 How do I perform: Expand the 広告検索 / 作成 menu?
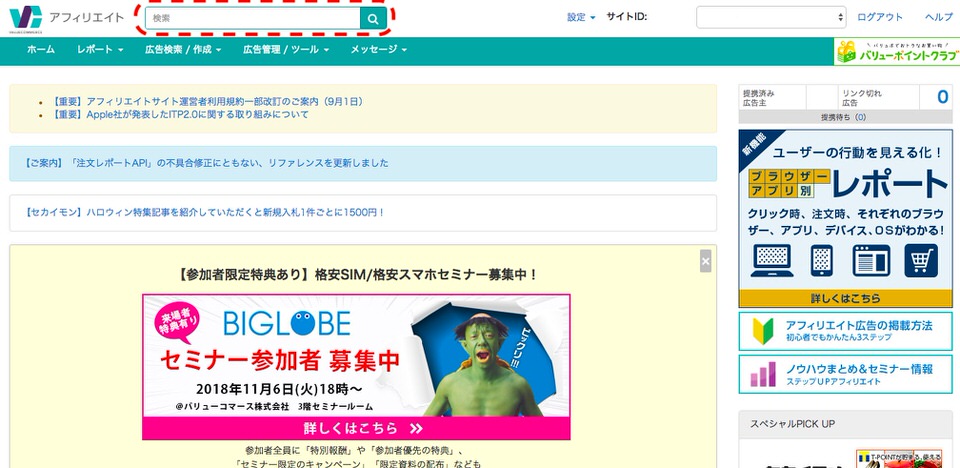183,50
